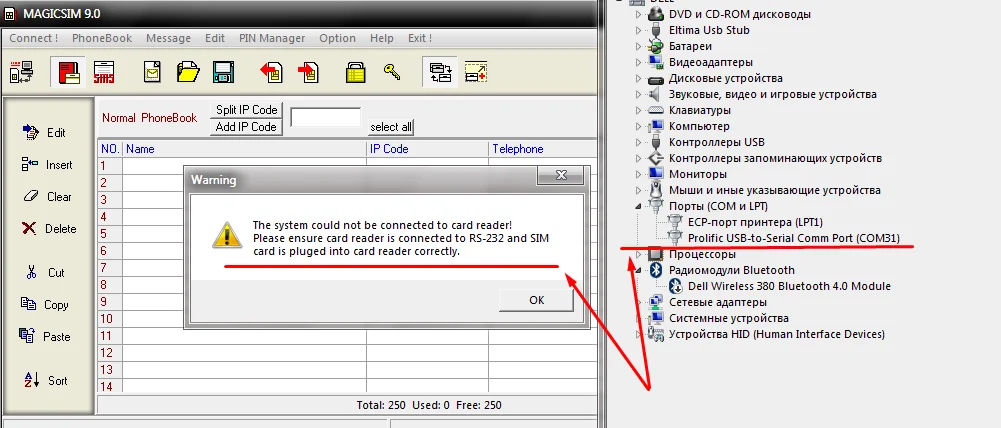Open the Option menu
Viewport: 1001px width, 428px height.
coord(338,38)
